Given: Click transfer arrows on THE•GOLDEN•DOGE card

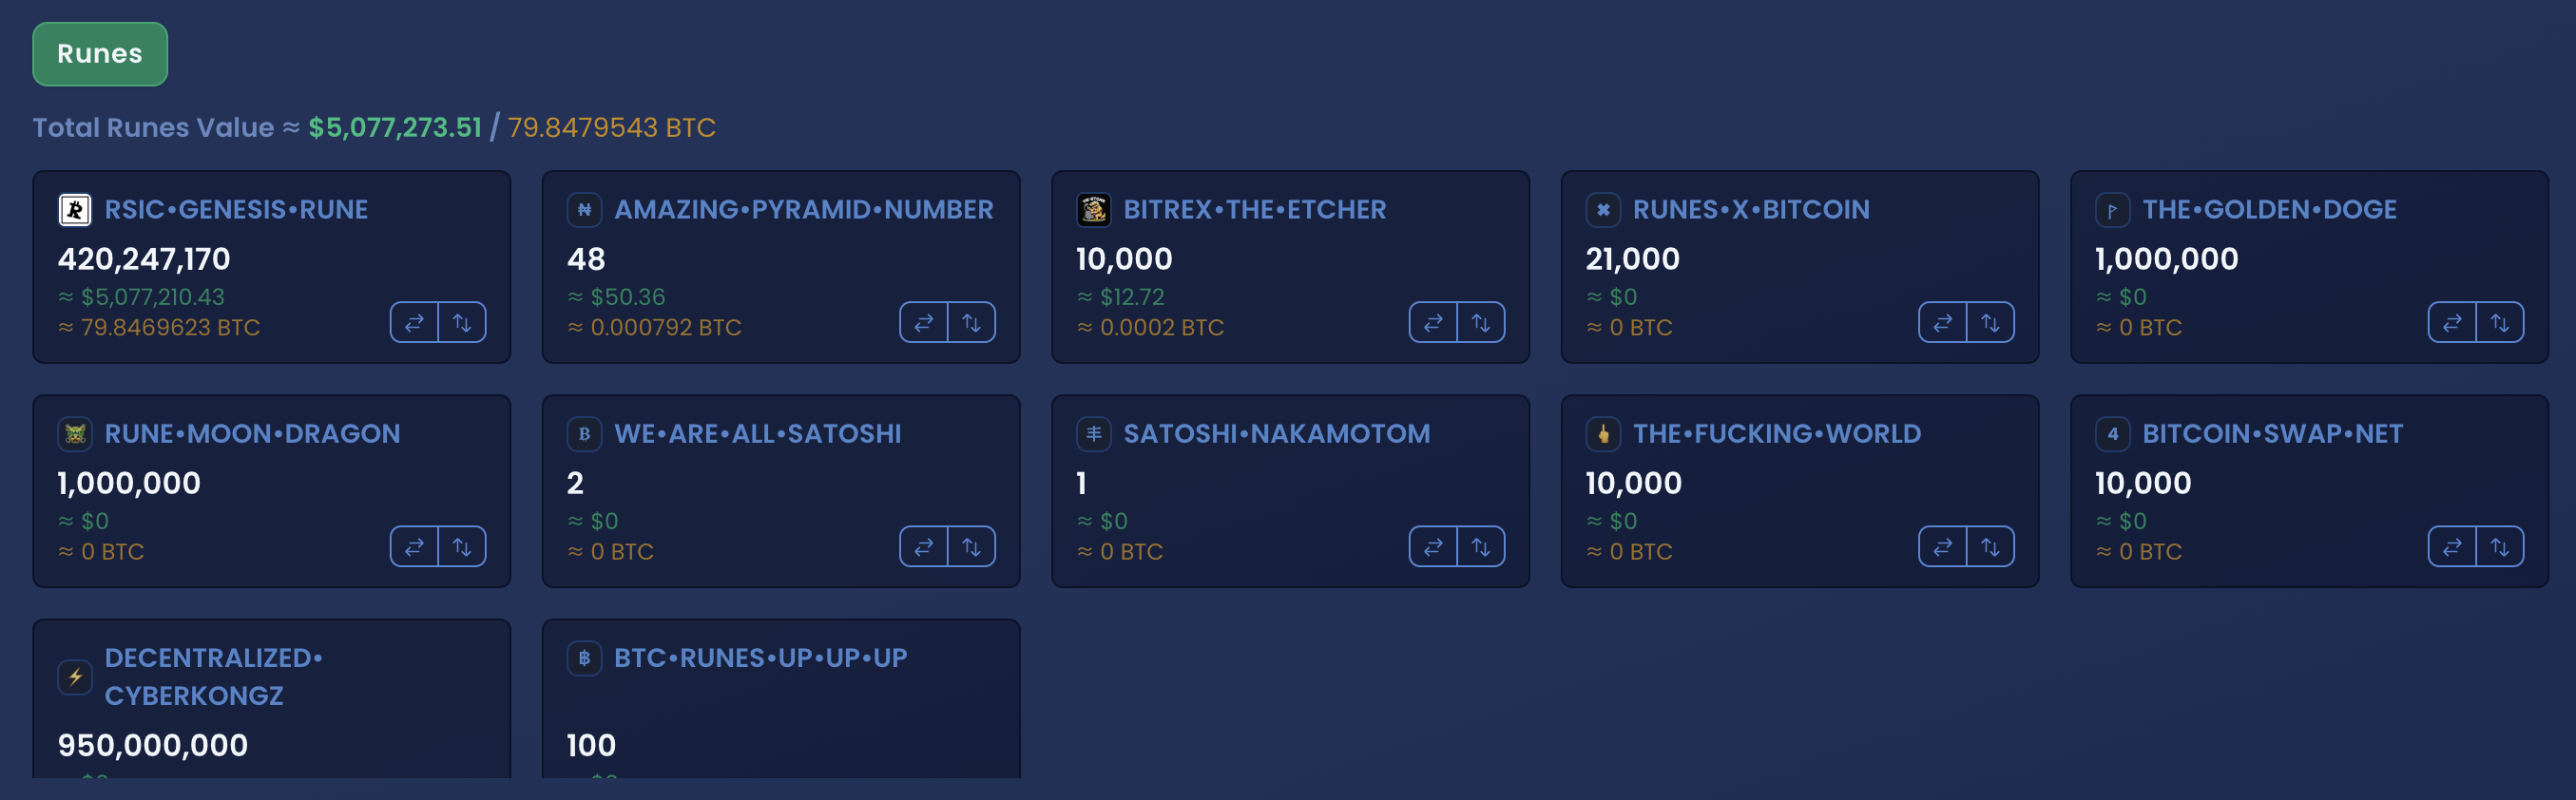Looking at the screenshot, I should pyautogui.click(x=2500, y=322).
